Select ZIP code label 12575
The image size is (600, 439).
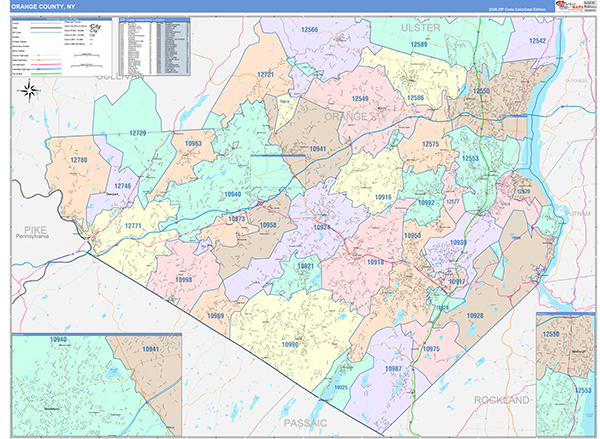click(x=430, y=144)
